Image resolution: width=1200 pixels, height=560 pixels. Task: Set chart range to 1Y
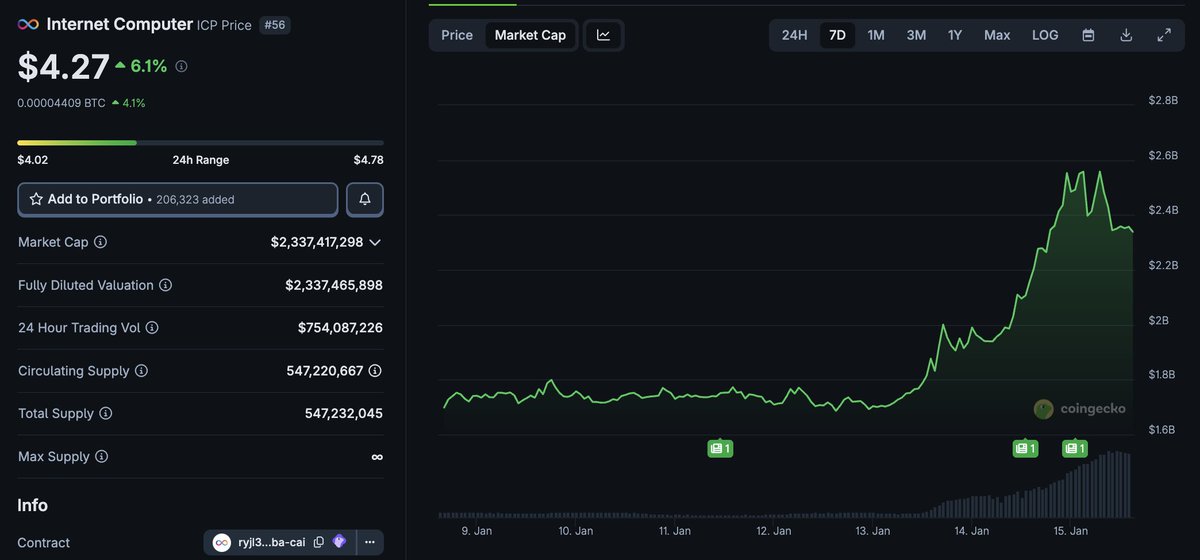coord(955,35)
